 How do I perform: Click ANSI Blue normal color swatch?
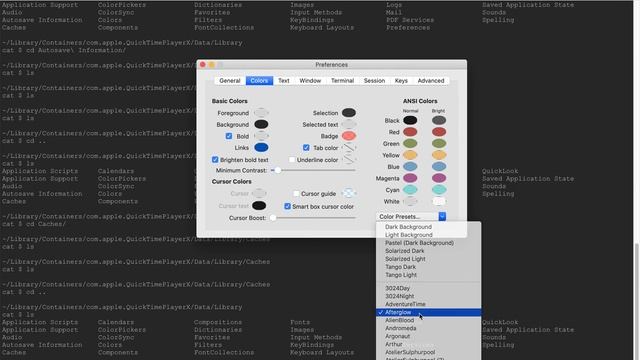410,167
